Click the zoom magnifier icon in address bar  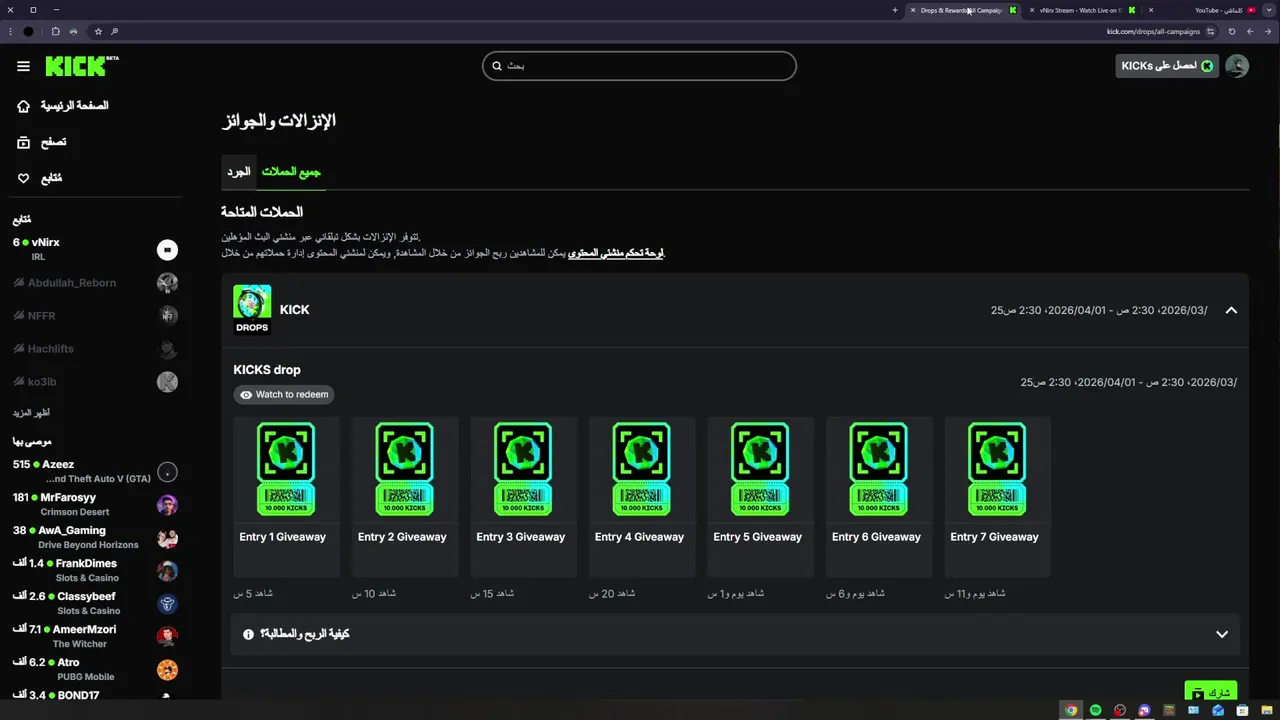point(115,31)
